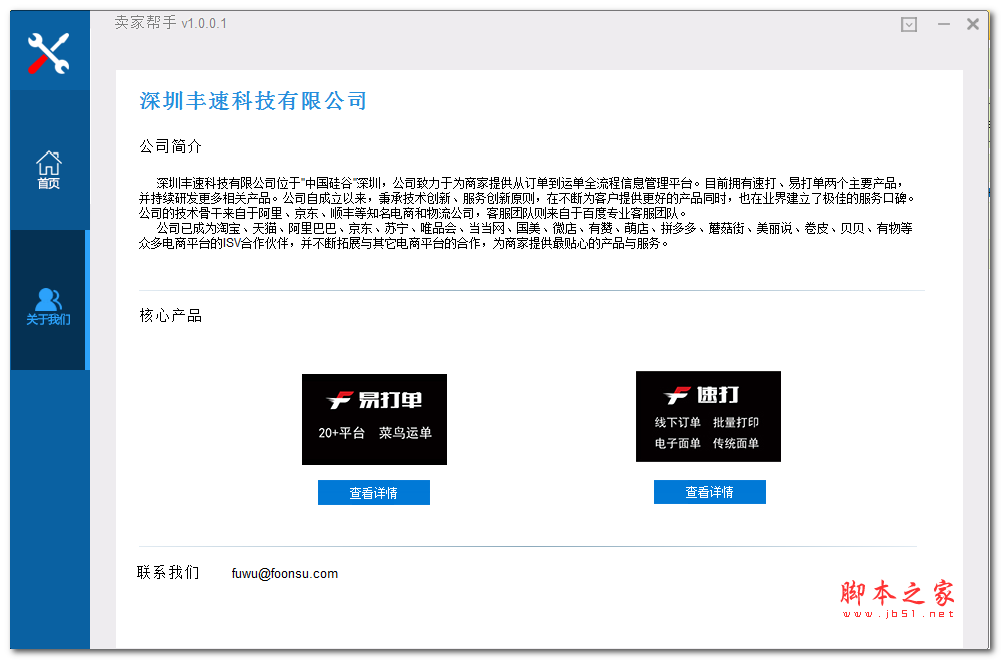
Task: Open the title bar dropdown menu icon
Action: click(x=908, y=25)
